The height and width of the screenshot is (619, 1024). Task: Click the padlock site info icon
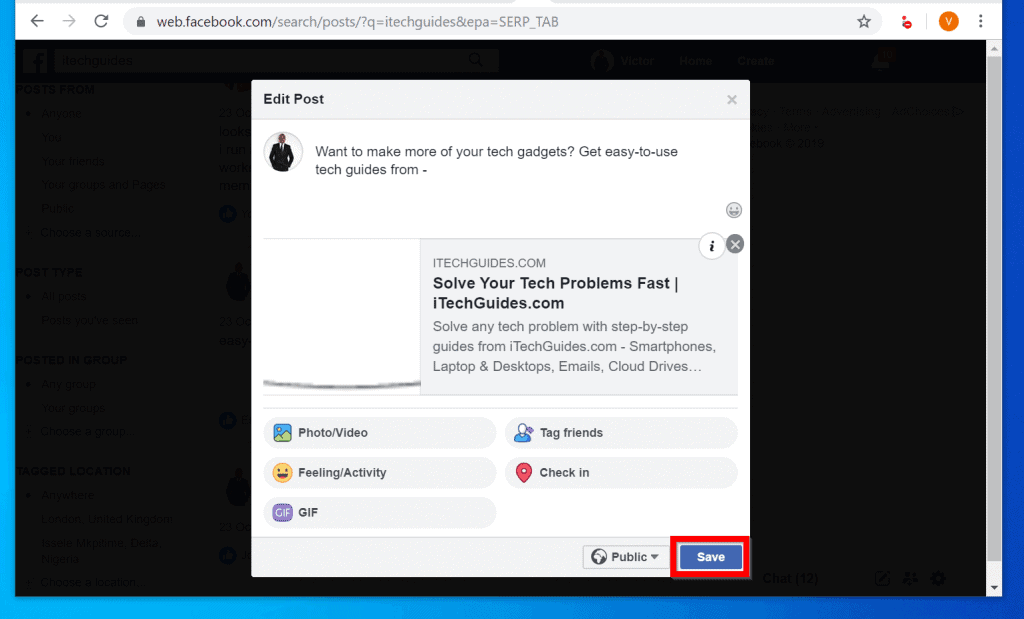(140, 22)
